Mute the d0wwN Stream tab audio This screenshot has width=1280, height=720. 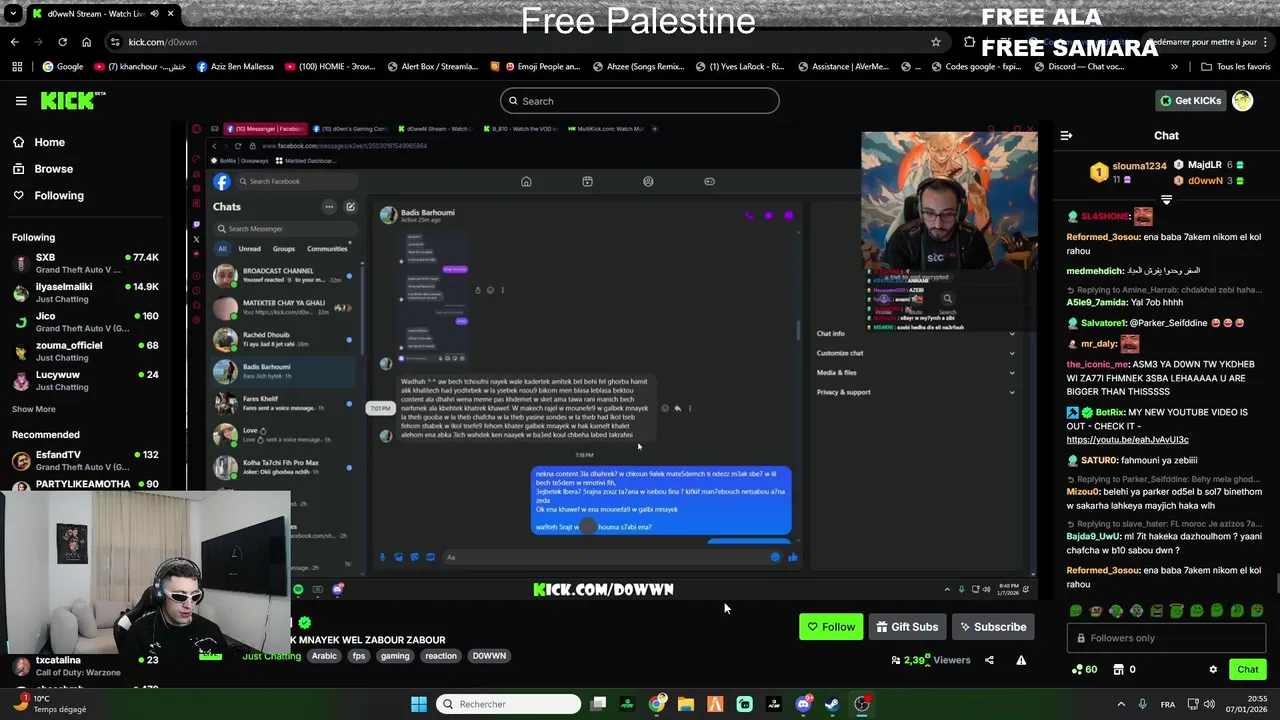point(154,14)
